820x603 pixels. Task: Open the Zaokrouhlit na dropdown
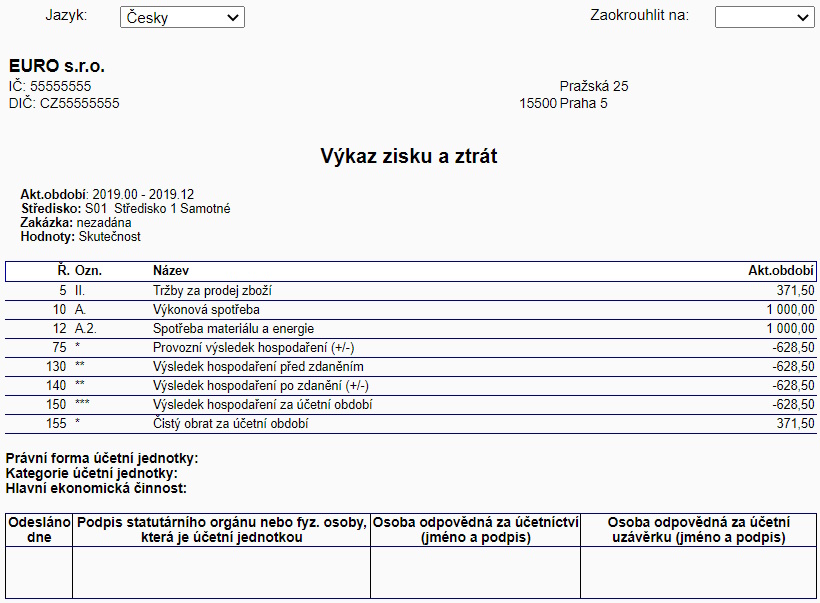pyautogui.click(x=764, y=17)
